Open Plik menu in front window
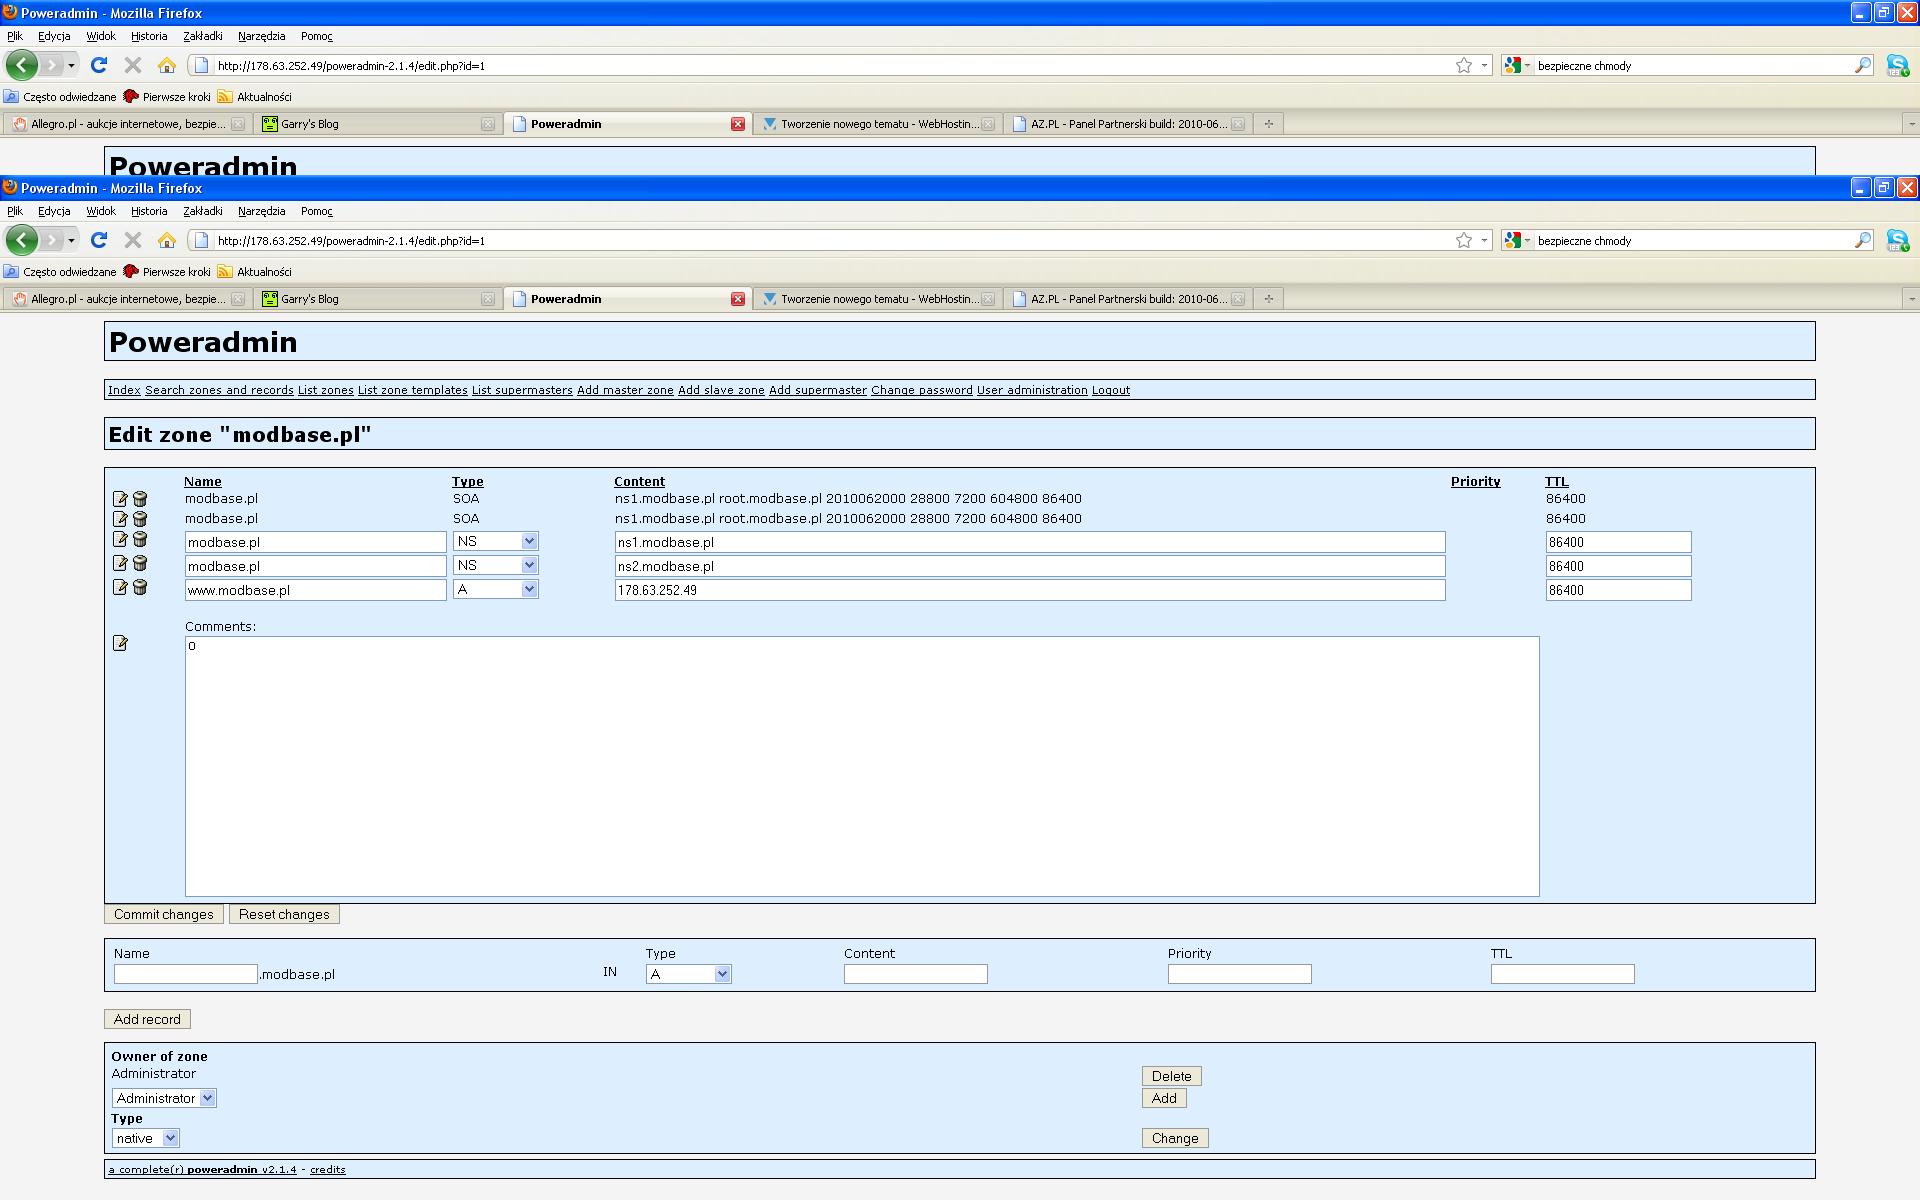1920x1200 pixels. (15, 211)
